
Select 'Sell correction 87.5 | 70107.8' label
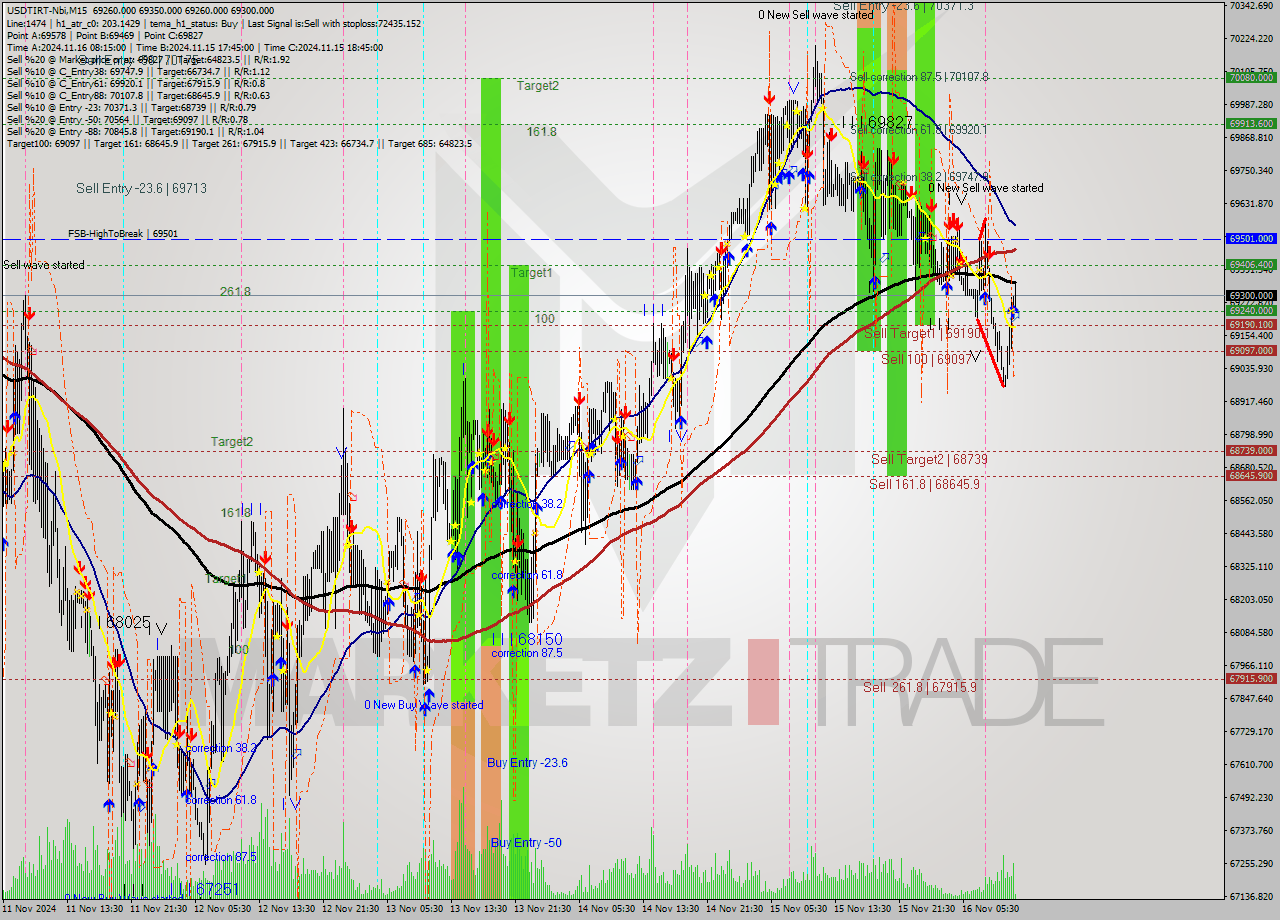click(x=919, y=77)
